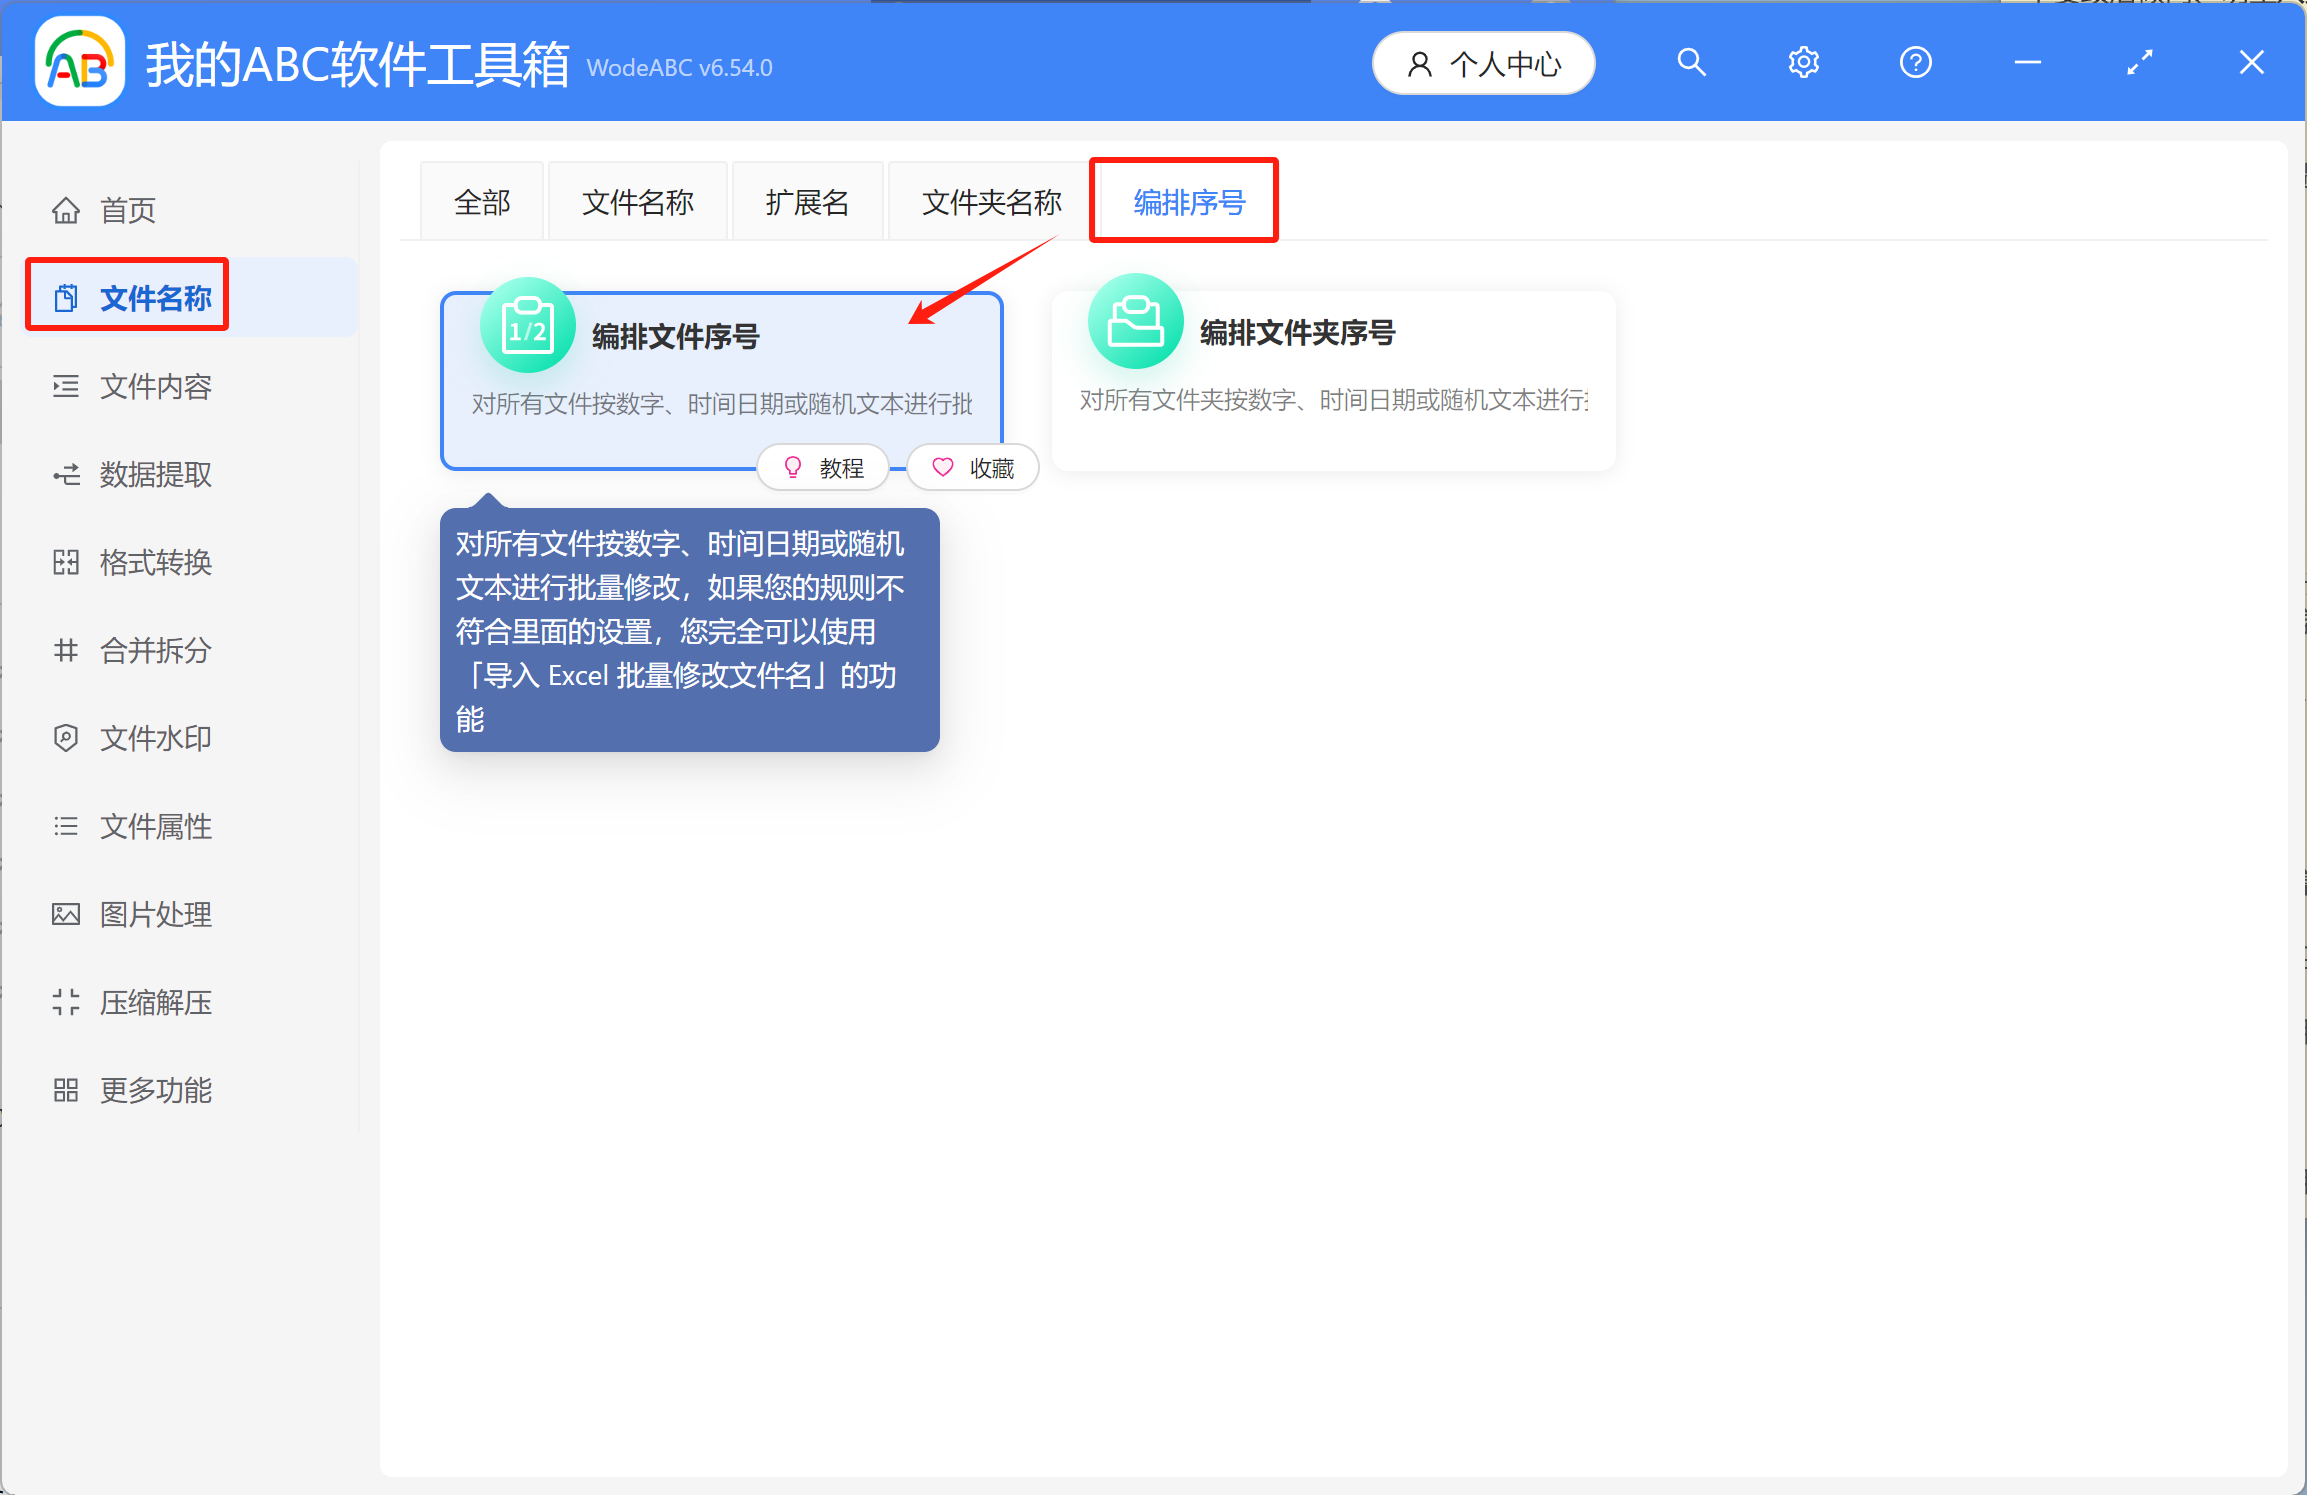
Task: Open settings via the gear icon
Action: coord(1803,63)
